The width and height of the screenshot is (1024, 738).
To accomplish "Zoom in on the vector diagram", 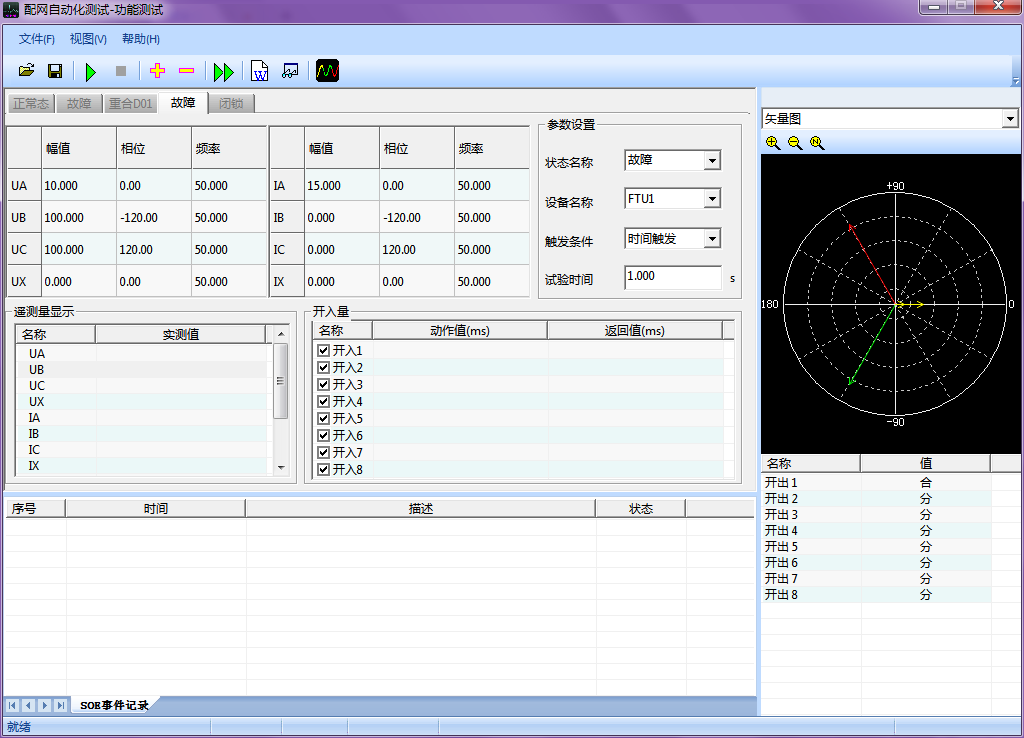I will tap(773, 143).
